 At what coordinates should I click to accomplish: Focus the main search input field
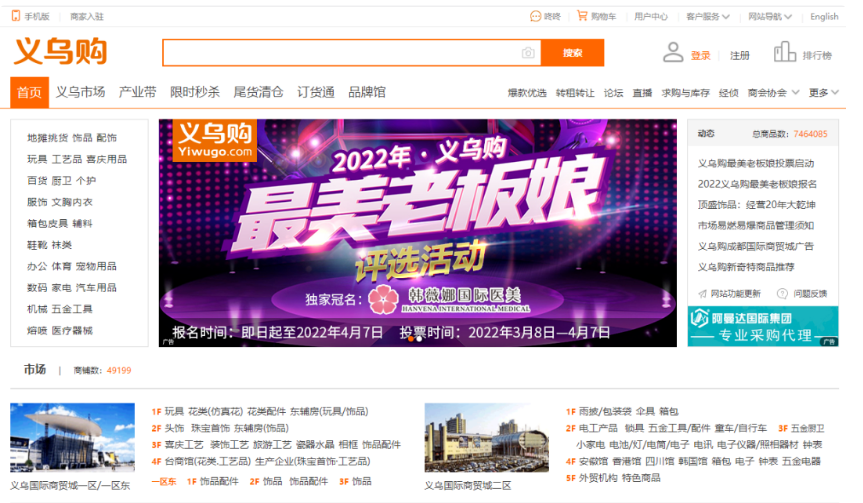point(340,53)
